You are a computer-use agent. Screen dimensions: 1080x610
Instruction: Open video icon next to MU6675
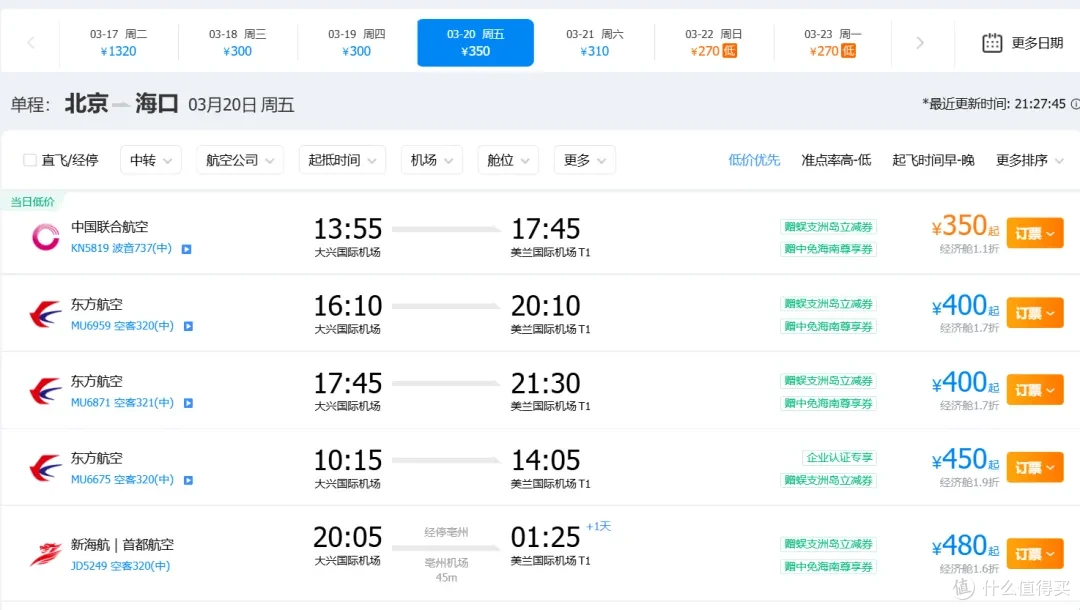click(188, 481)
